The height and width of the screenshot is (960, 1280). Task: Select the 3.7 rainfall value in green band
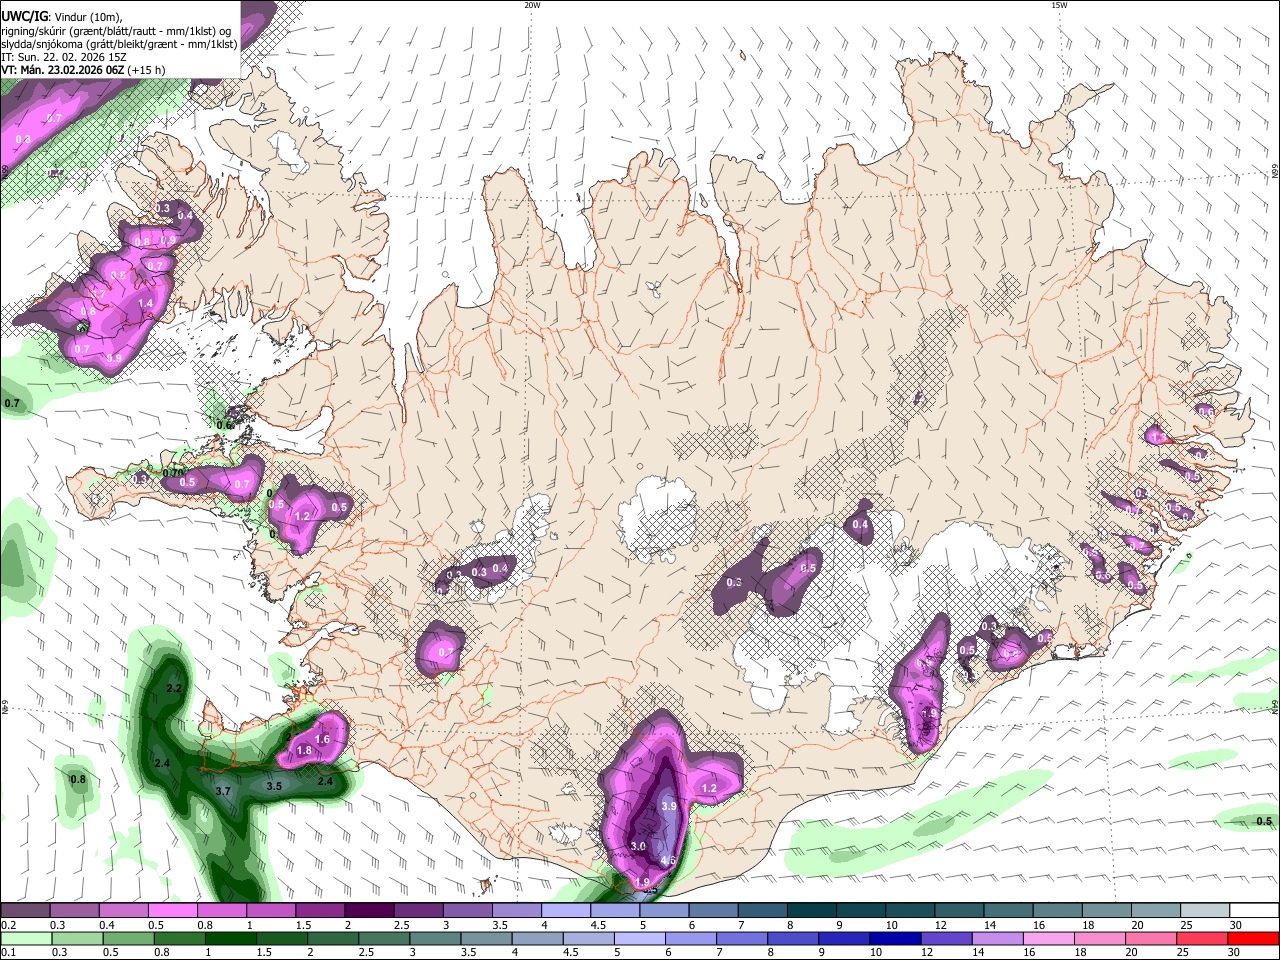coord(223,791)
